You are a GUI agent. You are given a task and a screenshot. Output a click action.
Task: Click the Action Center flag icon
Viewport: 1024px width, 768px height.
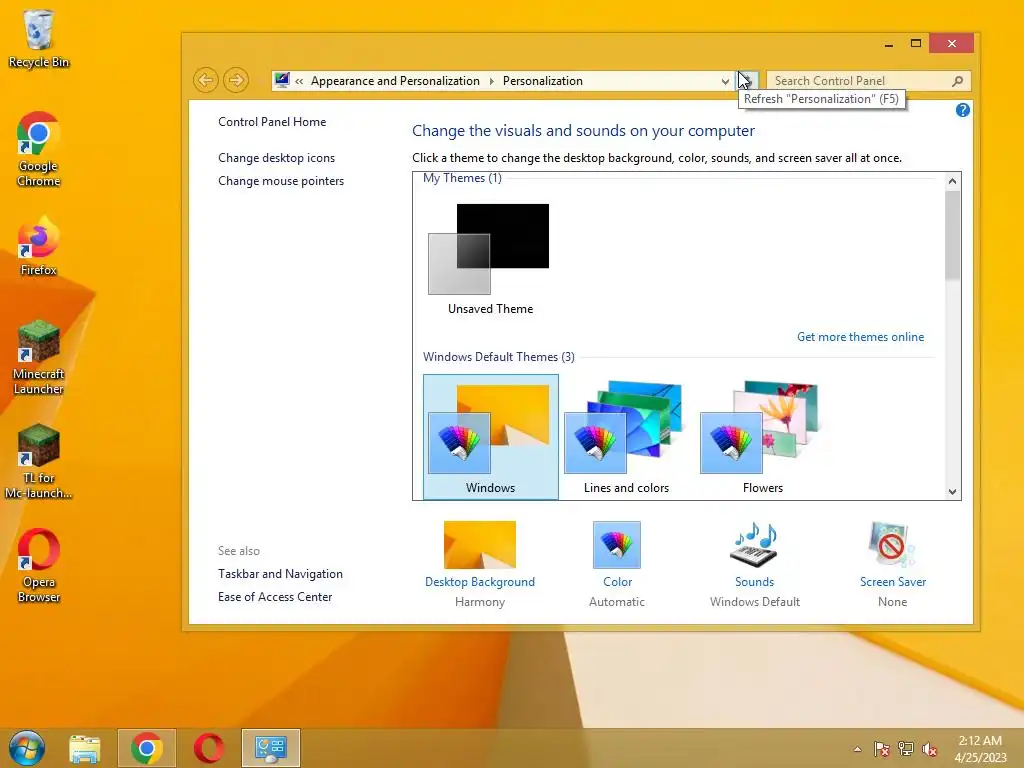pyautogui.click(x=881, y=749)
